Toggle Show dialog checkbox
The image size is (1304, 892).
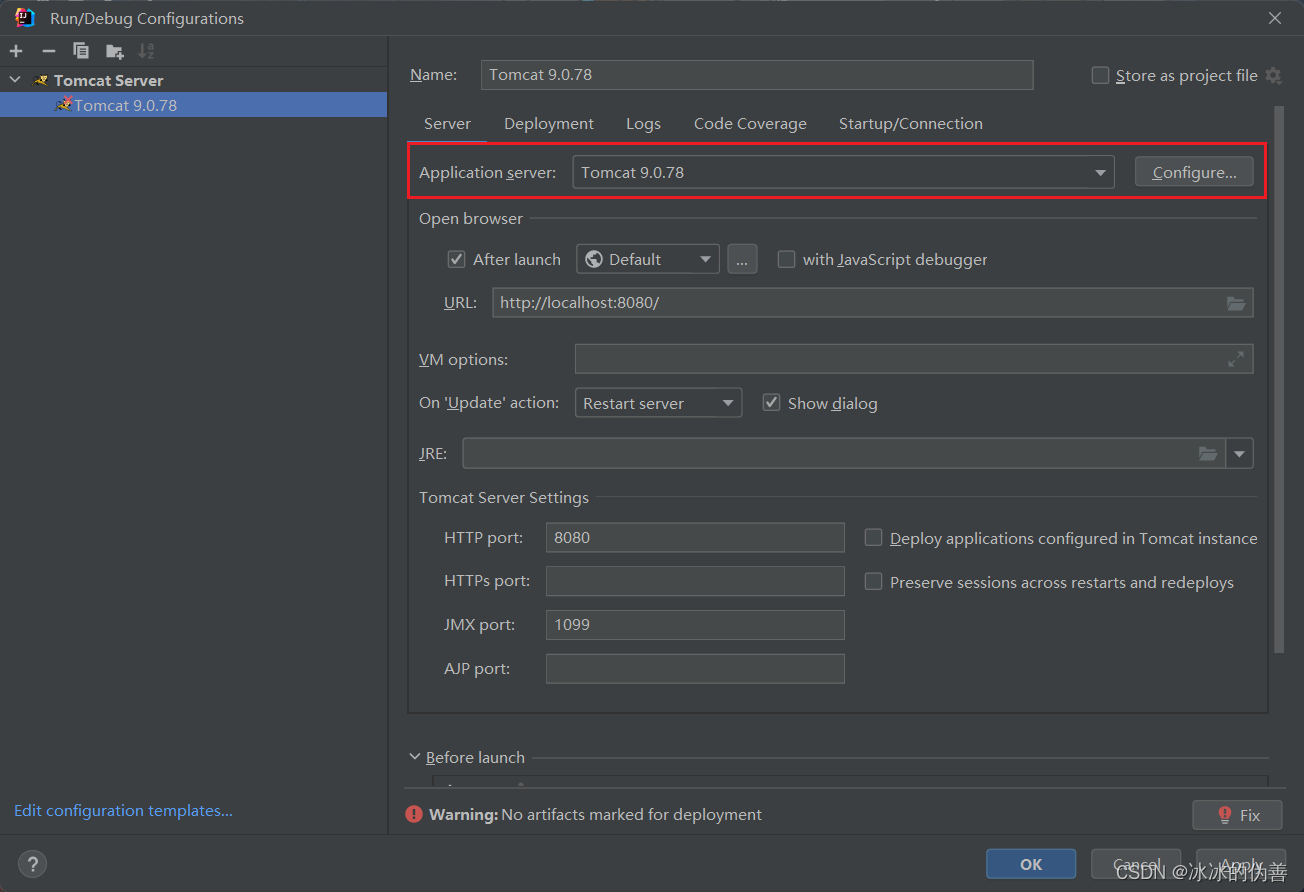pyautogui.click(x=771, y=402)
